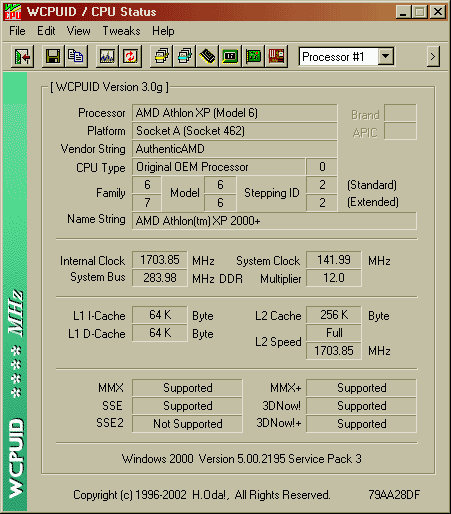Viewport: 451px width, 514px height.
Task: Click L2 Speed value Full
Action: 334,333
